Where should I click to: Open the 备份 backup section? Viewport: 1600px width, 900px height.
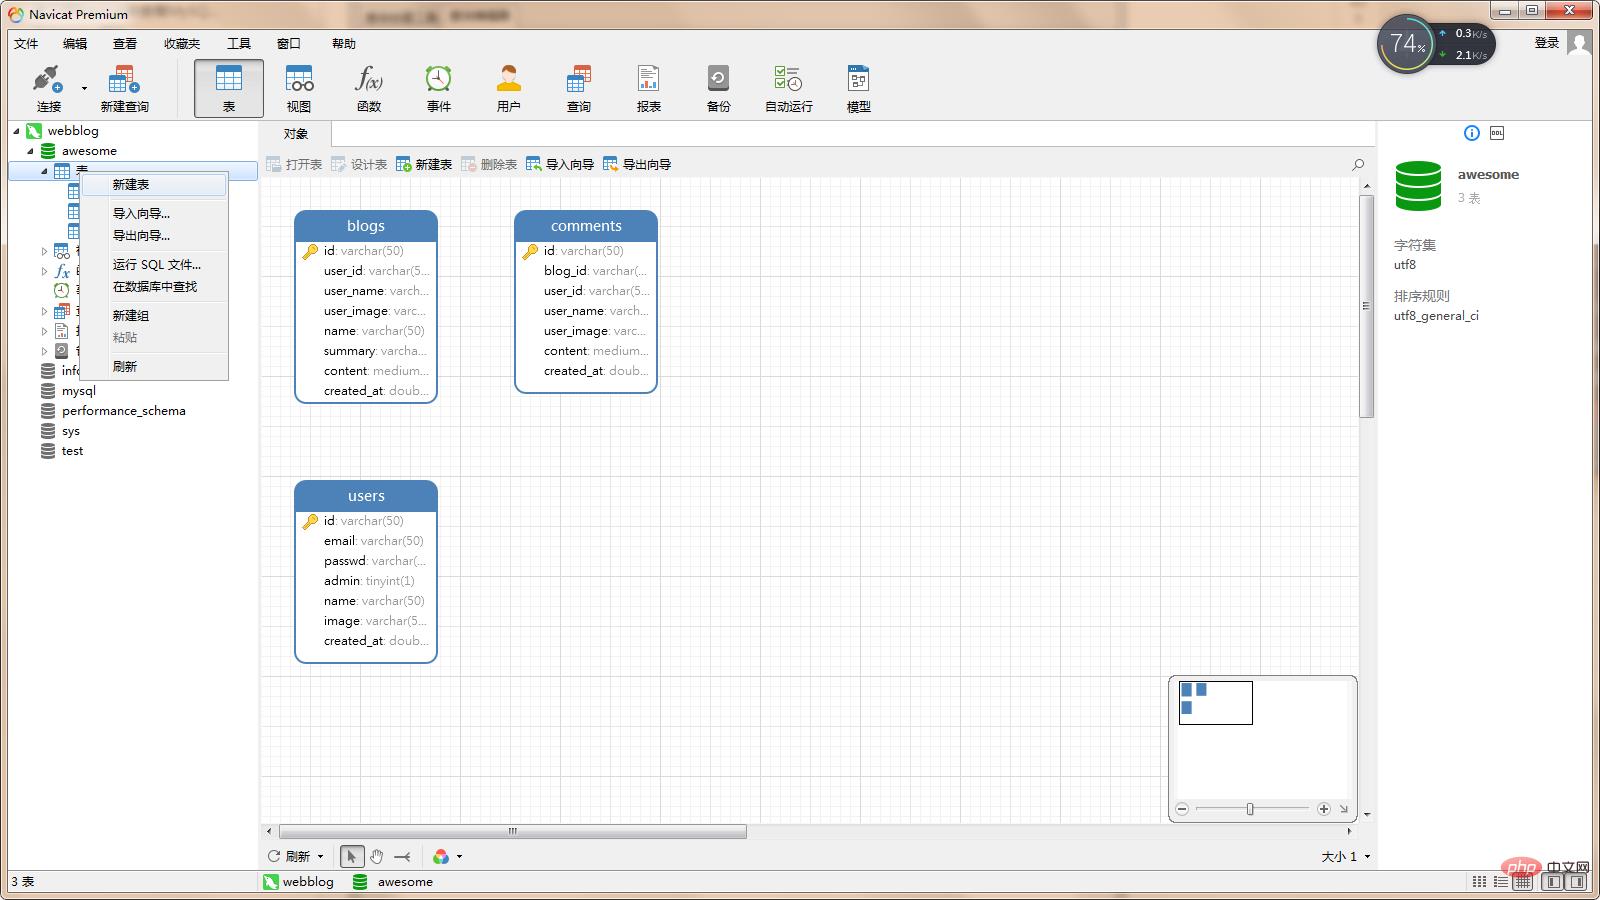pos(719,88)
